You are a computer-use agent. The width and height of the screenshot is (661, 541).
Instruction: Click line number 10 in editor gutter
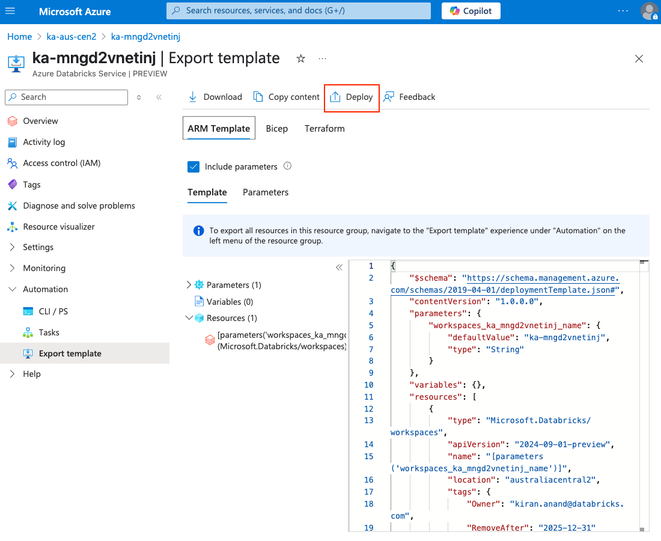tap(369, 385)
